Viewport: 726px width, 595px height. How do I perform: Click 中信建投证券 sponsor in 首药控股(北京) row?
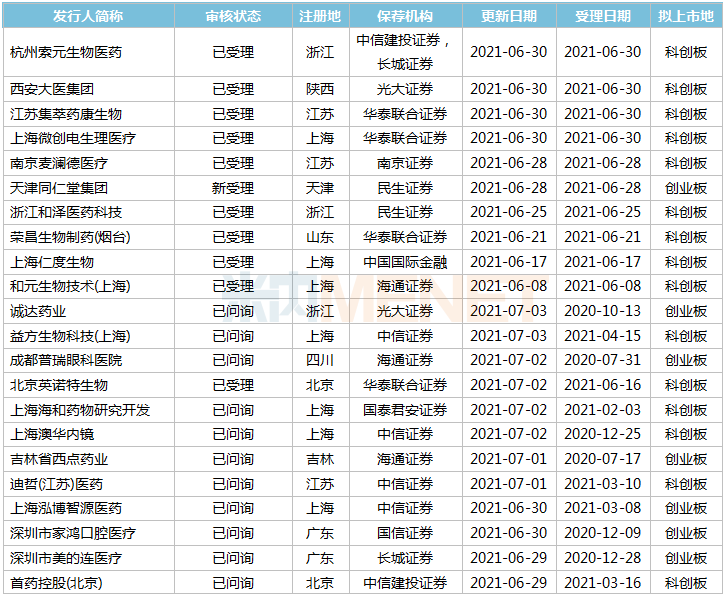(x=405, y=582)
